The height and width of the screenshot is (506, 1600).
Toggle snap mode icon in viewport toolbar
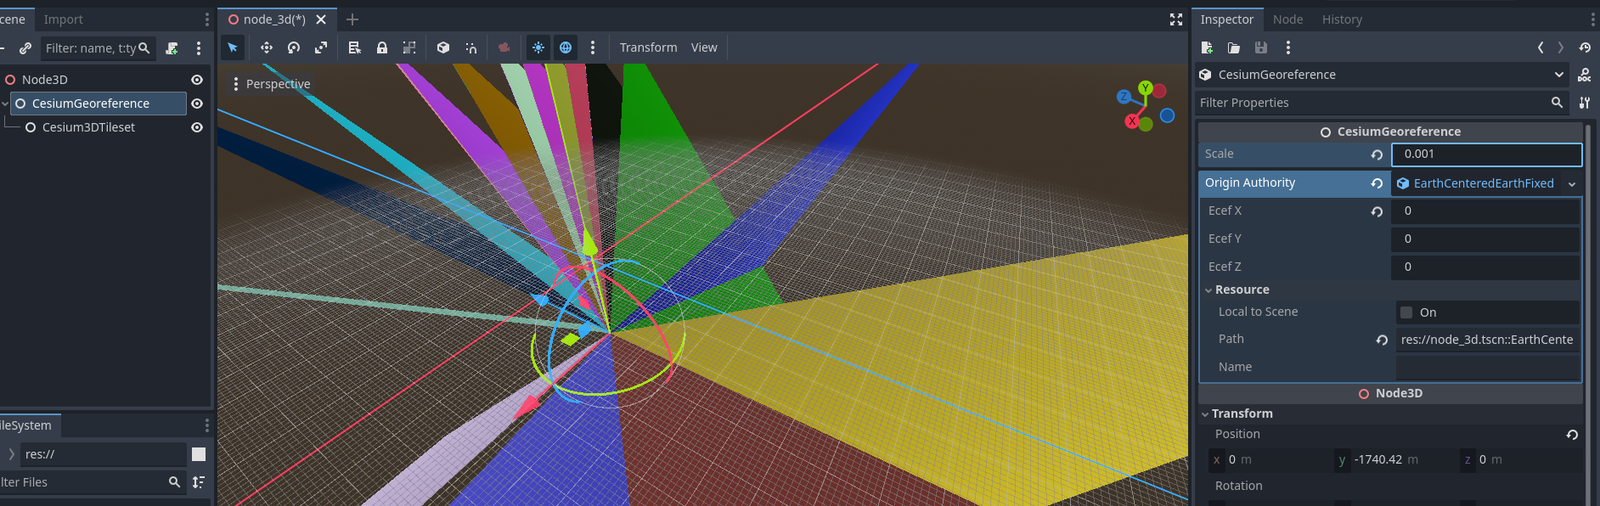click(471, 47)
